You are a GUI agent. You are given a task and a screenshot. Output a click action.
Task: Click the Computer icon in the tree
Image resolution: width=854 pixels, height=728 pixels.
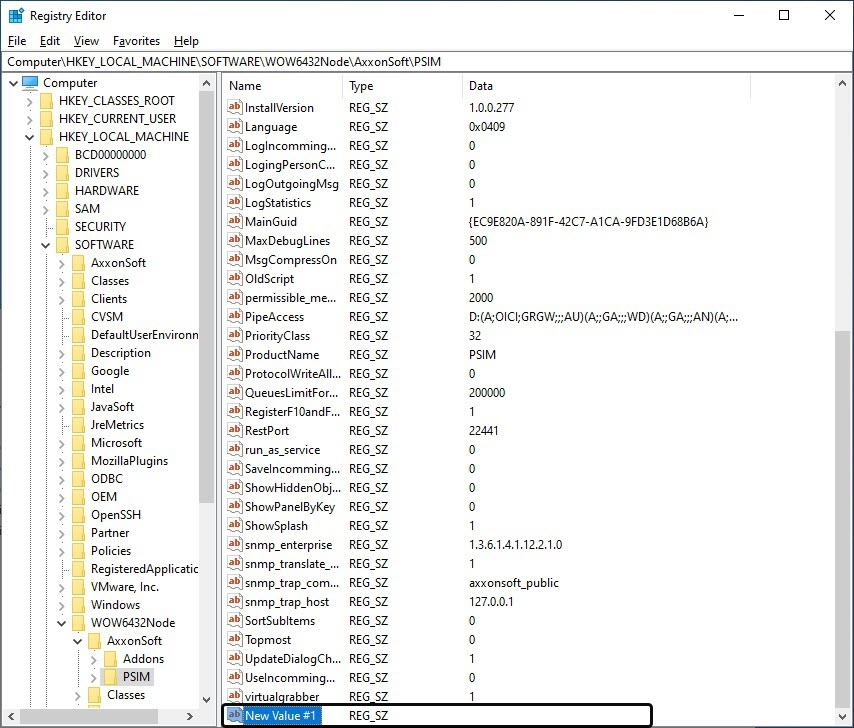pyautogui.click(x=30, y=83)
